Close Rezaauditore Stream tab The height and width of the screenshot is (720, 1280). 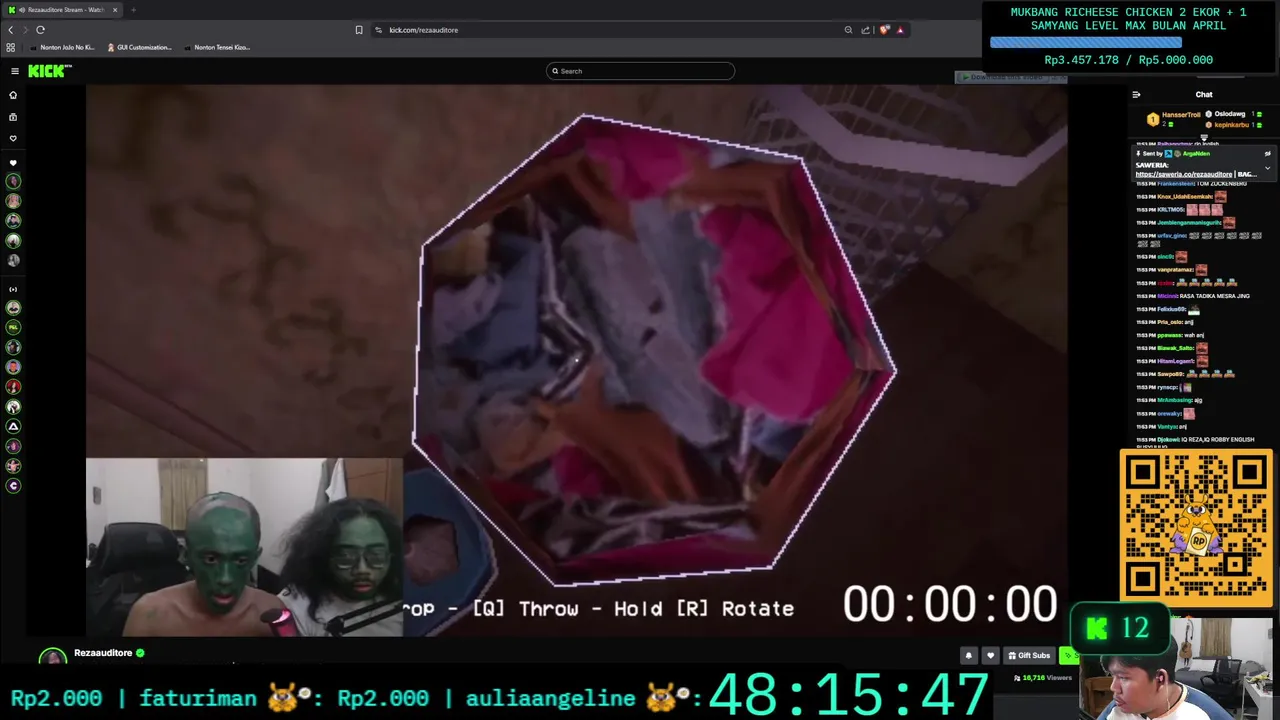point(114,10)
